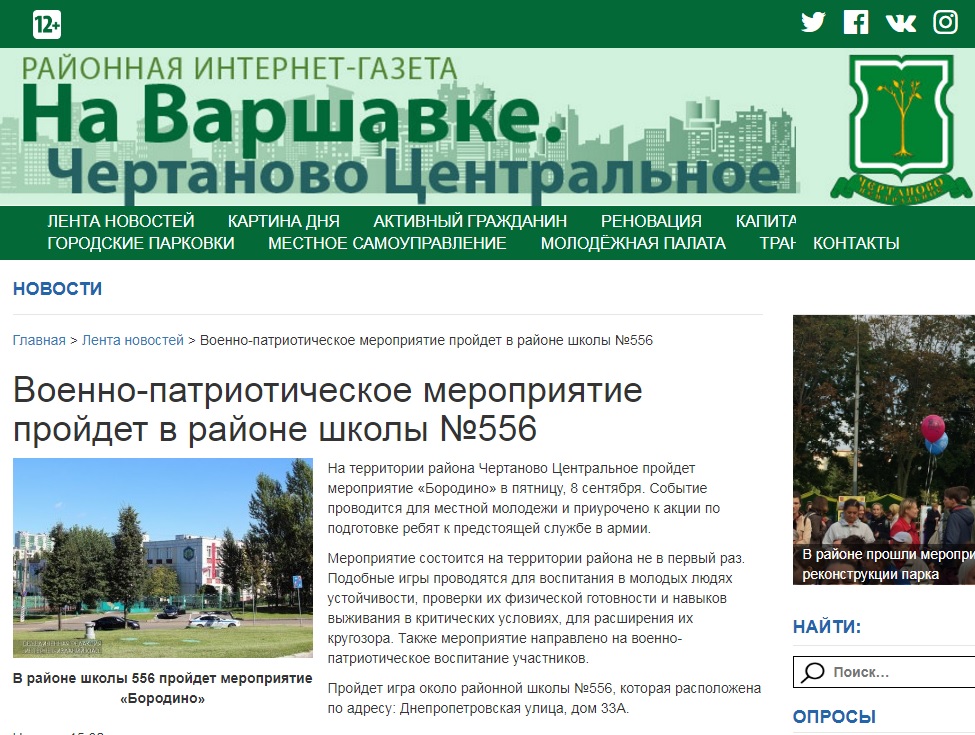
Task: Open Городские парковки menu item
Action: point(140,243)
